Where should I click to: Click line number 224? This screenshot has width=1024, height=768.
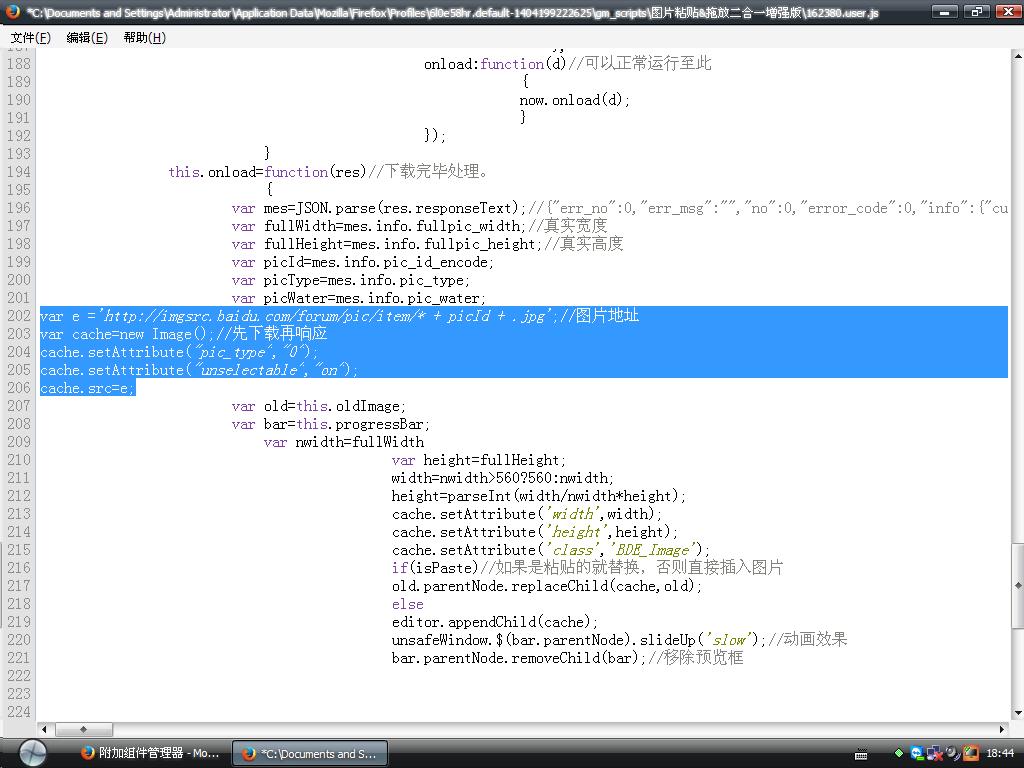19,712
